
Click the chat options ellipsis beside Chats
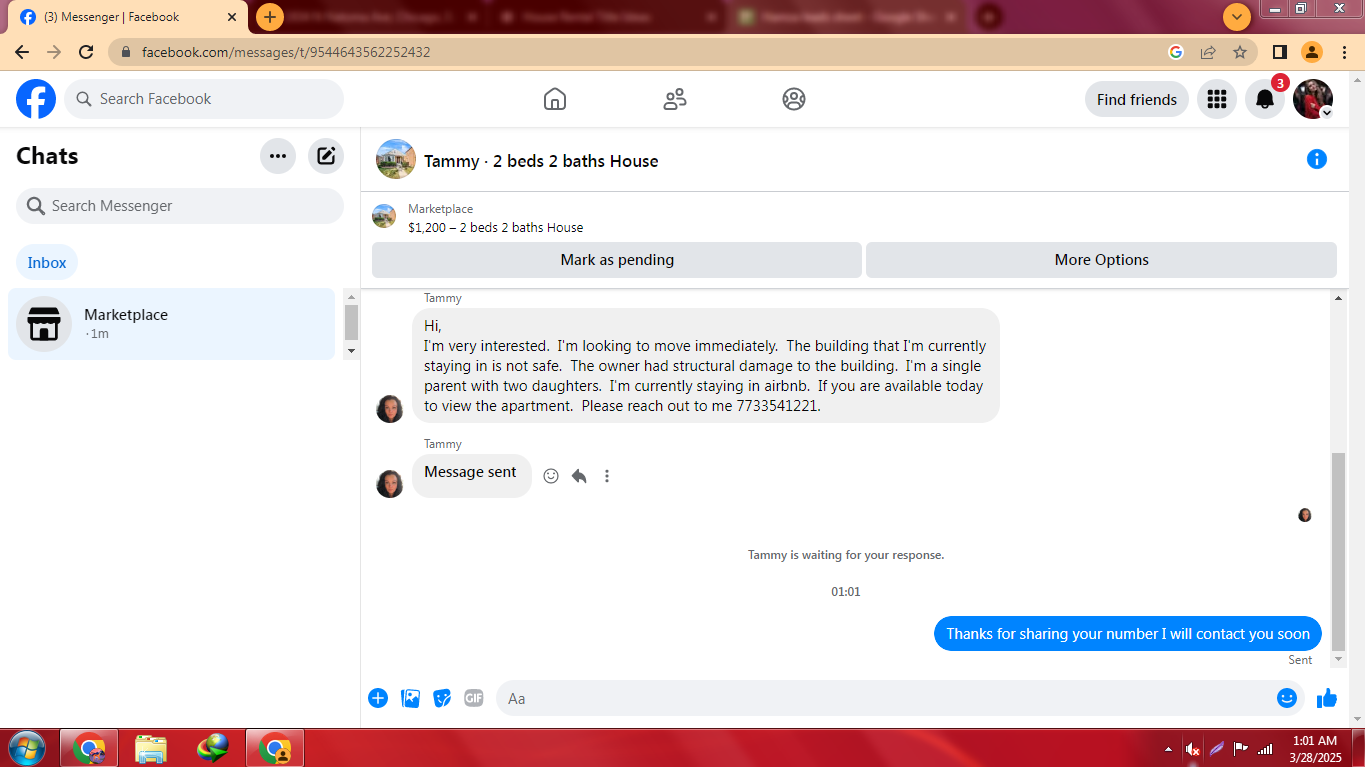click(278, 156)
